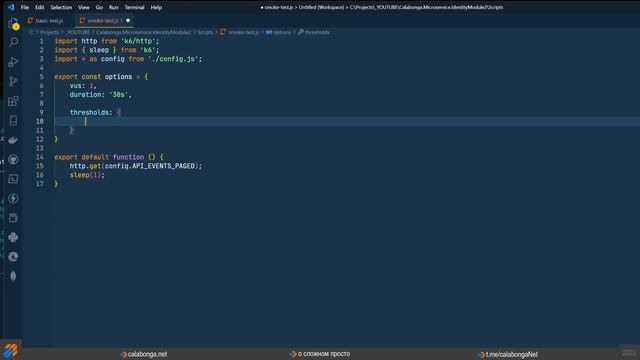Click Calabonga.Microservice.IdentityModule2 breadcrumb
Screen dimensions: 640x360
[144, 32]
